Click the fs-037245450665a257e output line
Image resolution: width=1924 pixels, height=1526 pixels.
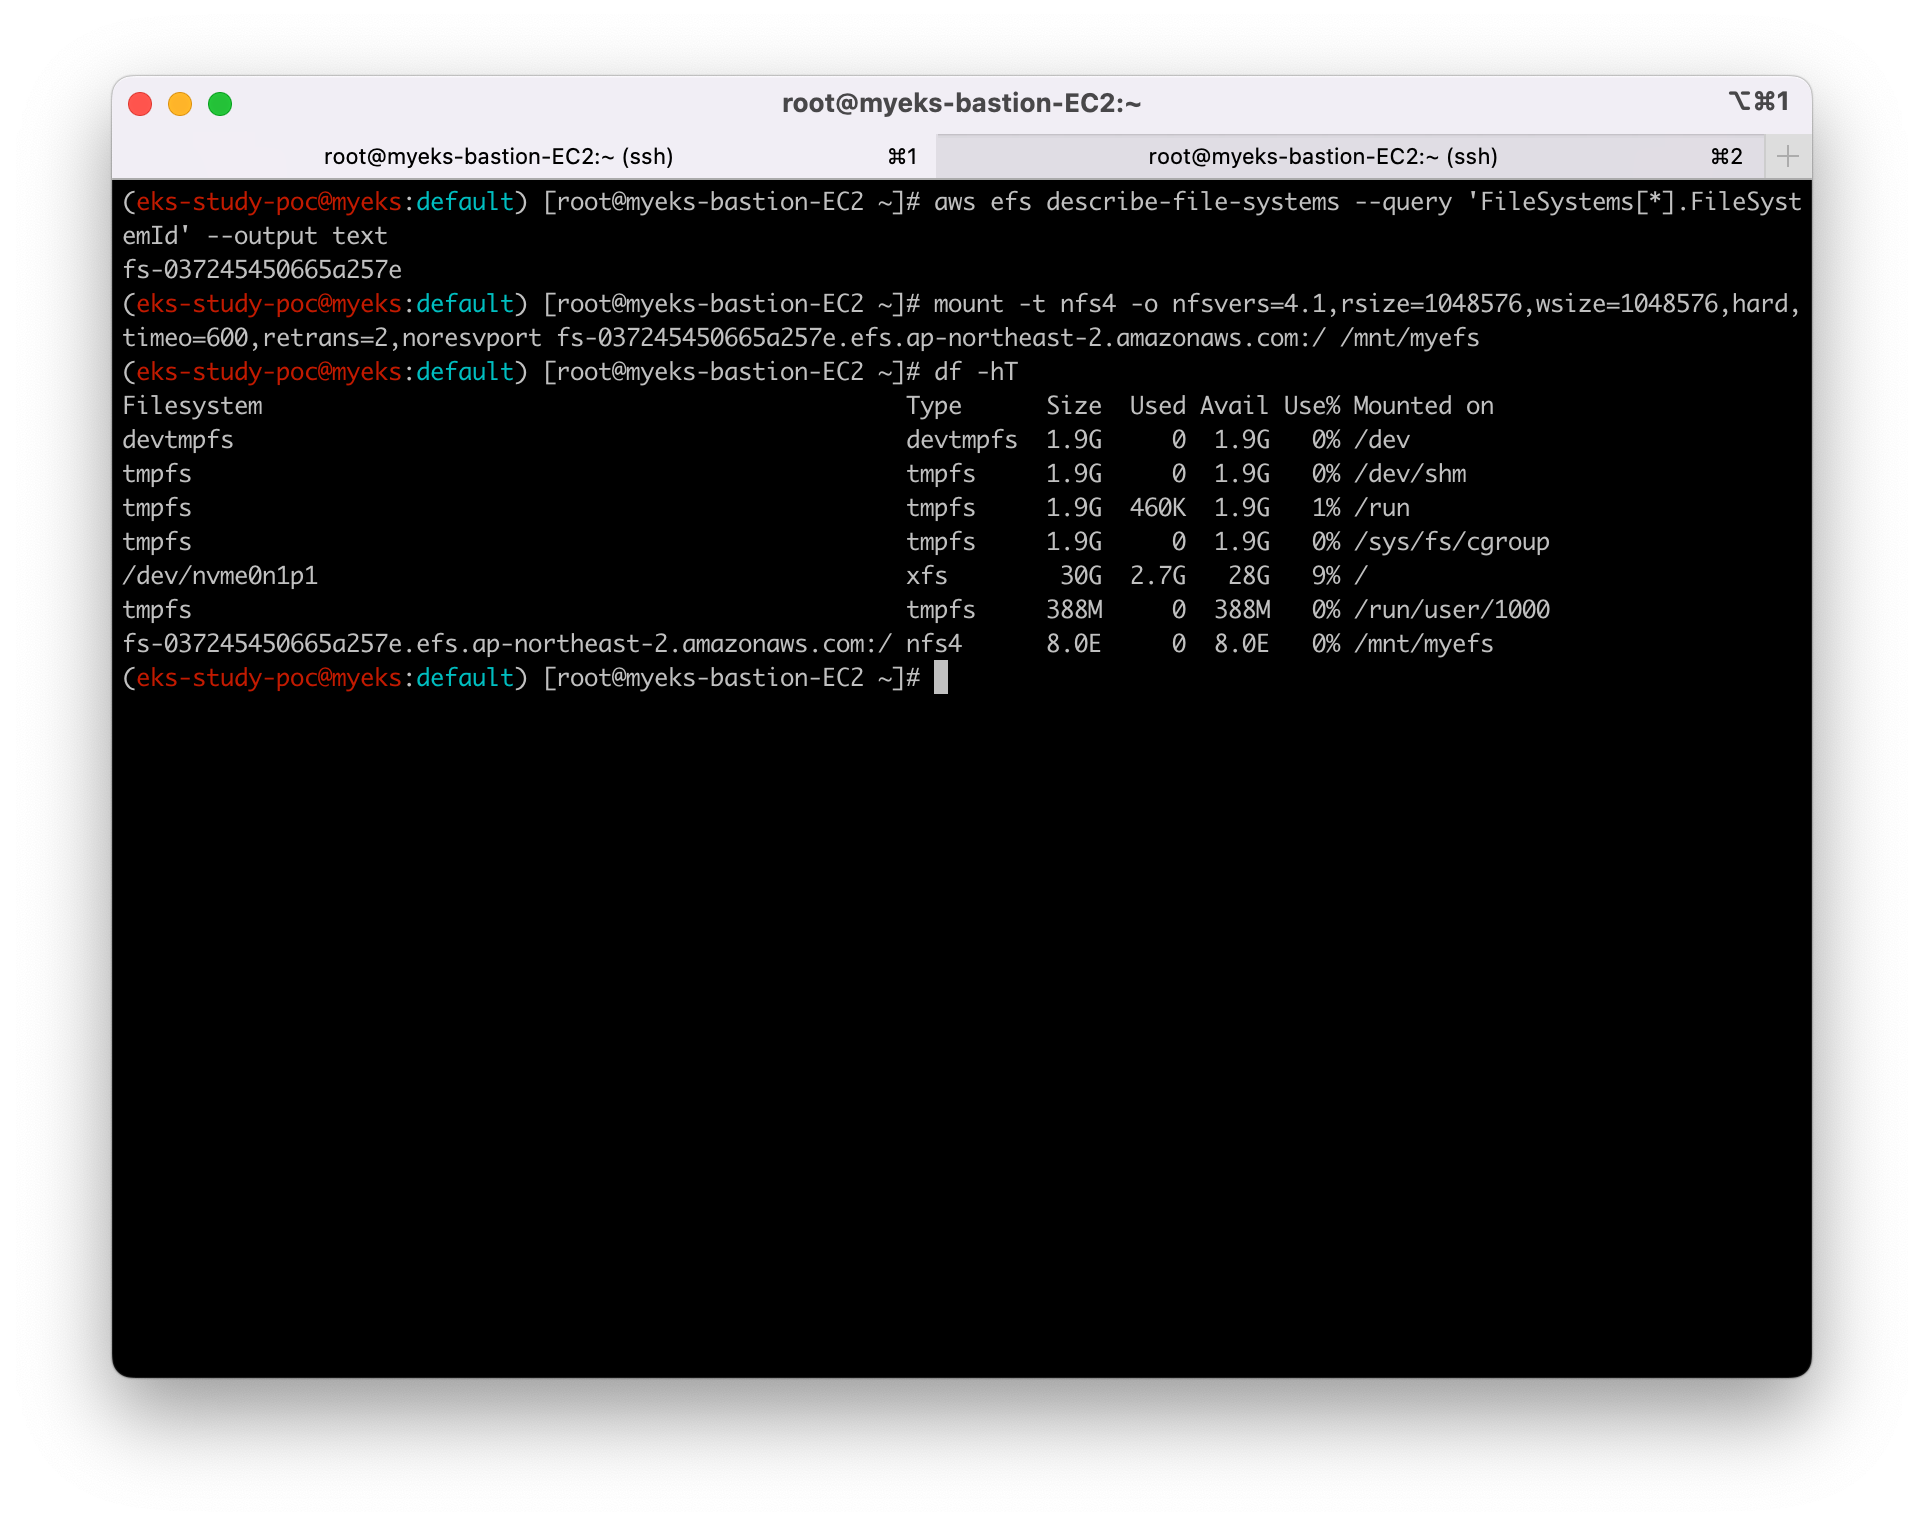tap(262, 270)
